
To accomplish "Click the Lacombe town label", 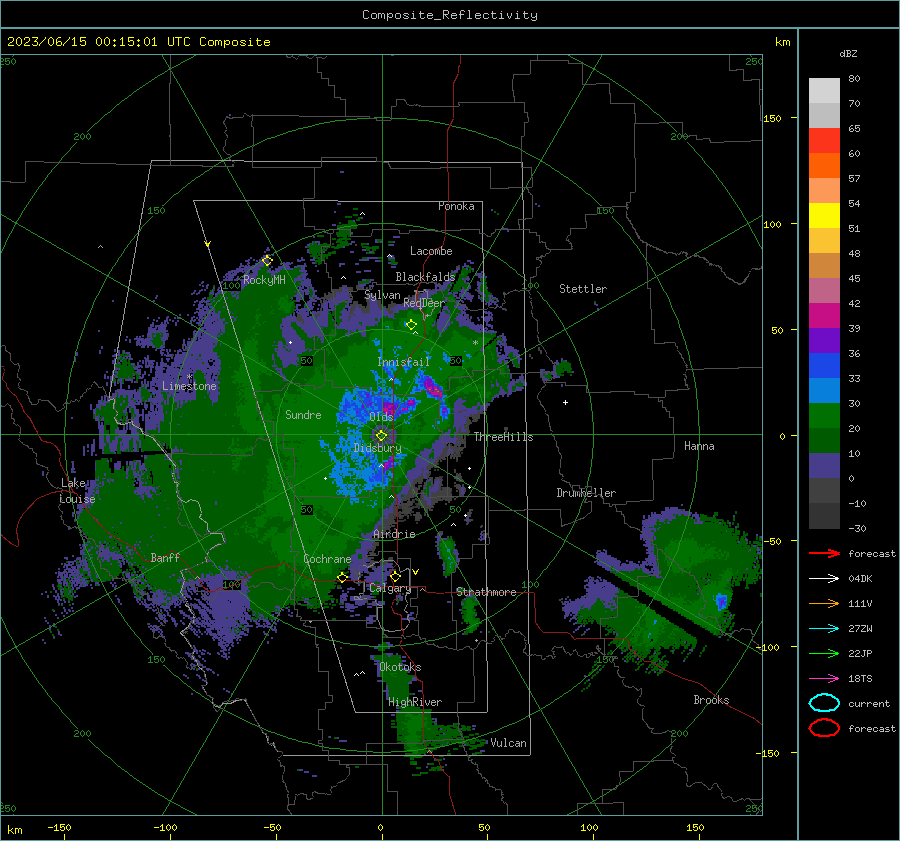I will point(431,251).
